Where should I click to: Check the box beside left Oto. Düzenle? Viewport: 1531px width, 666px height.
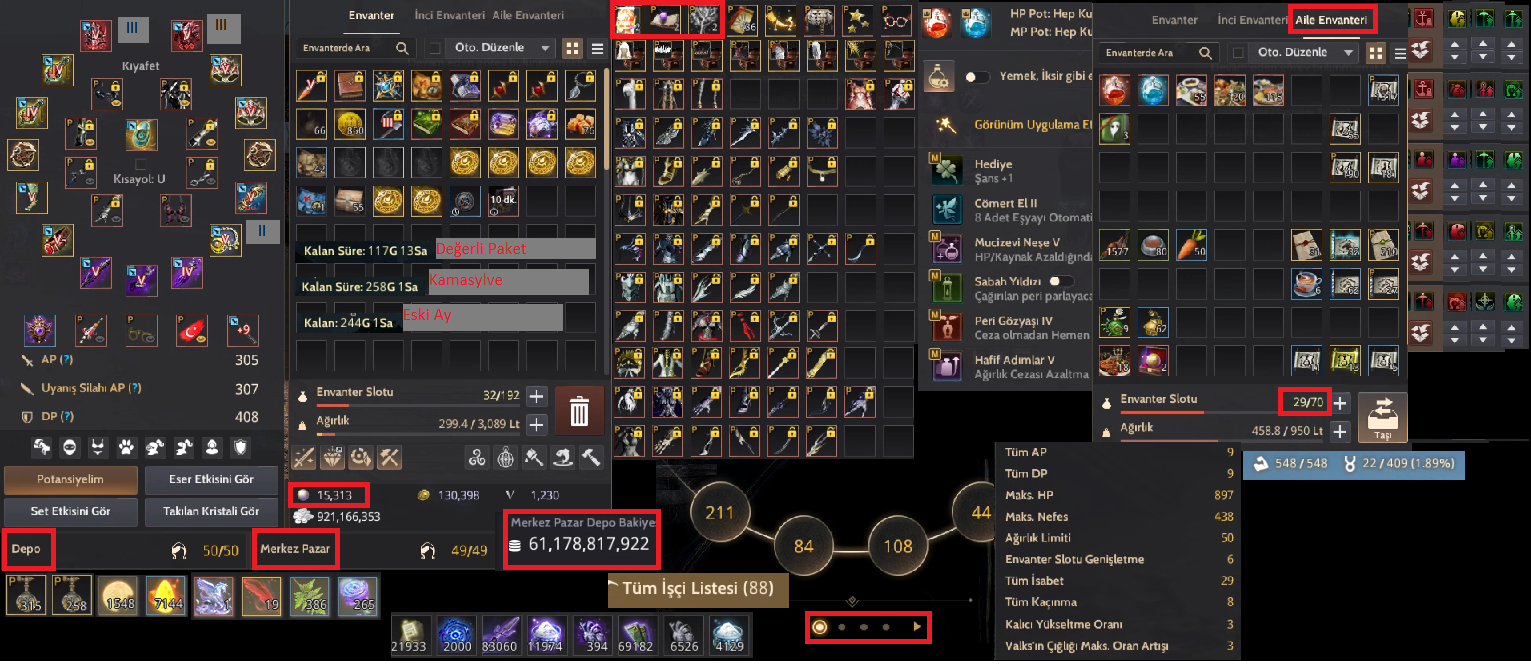point(433,48)
